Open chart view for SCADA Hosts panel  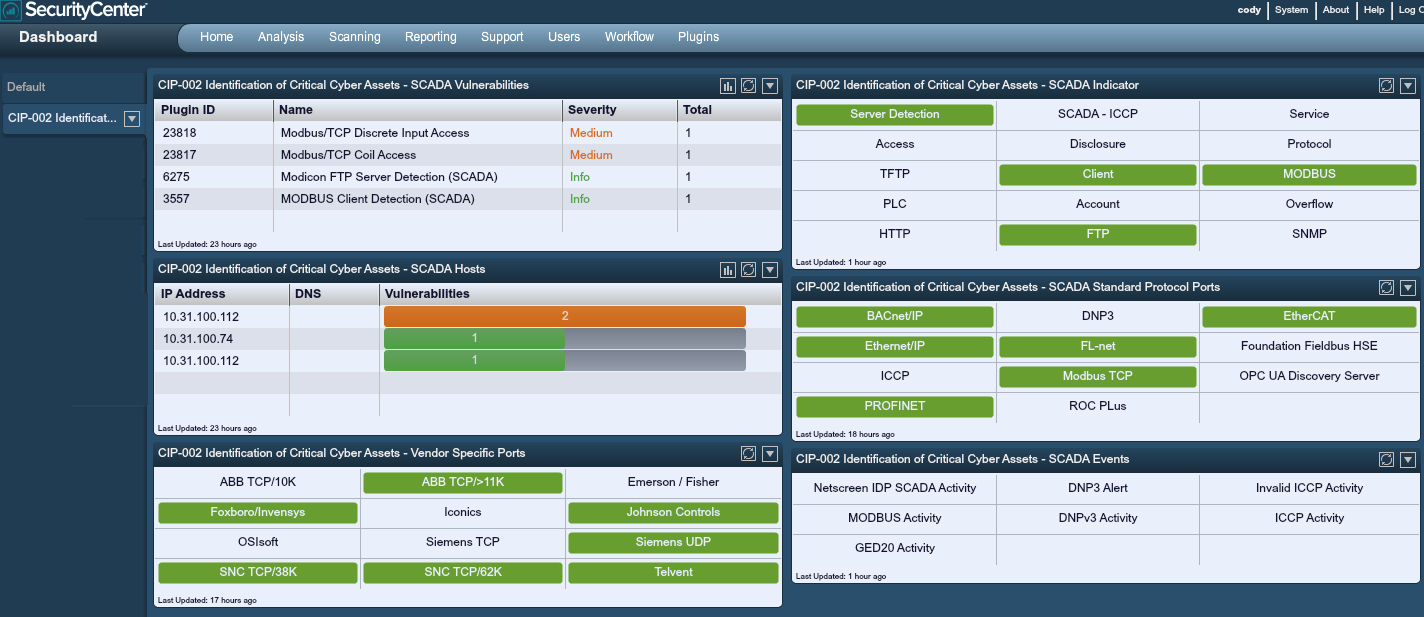coord(728,270)
